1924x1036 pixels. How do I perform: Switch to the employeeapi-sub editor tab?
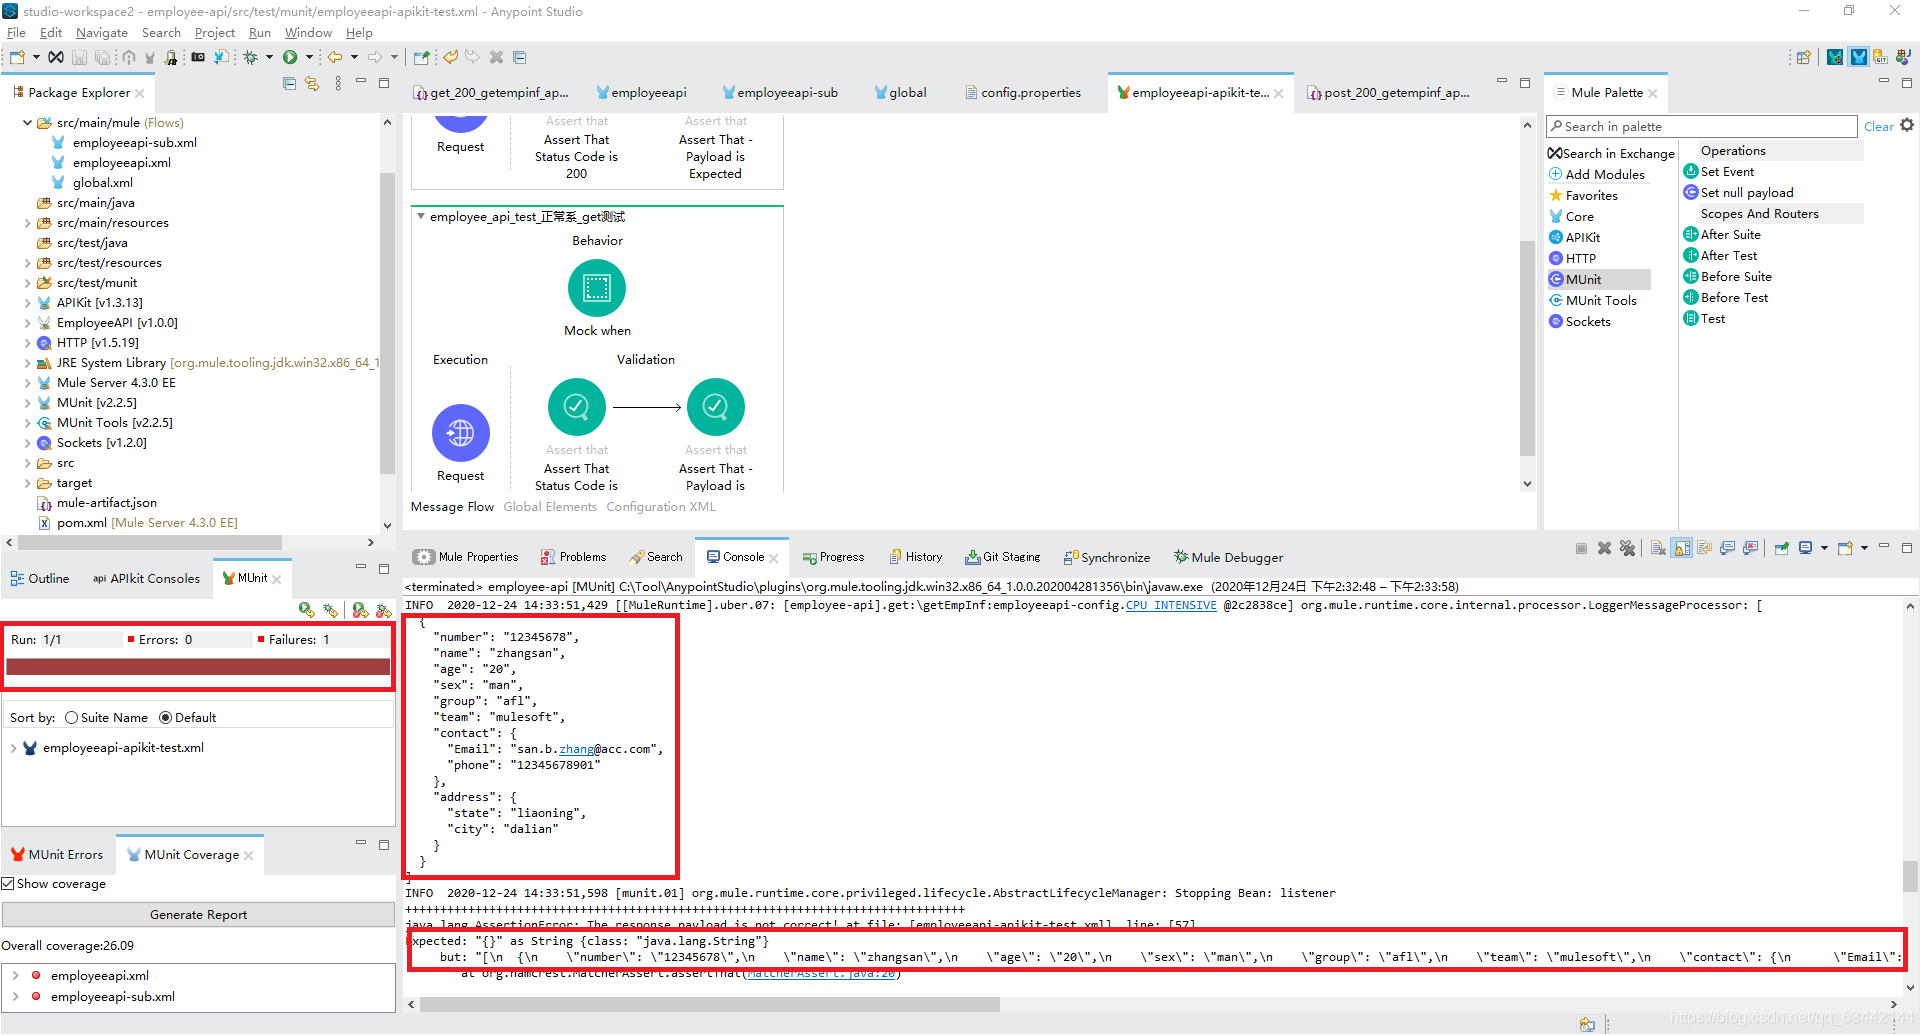pyautogui.click(x=780, y=93)
